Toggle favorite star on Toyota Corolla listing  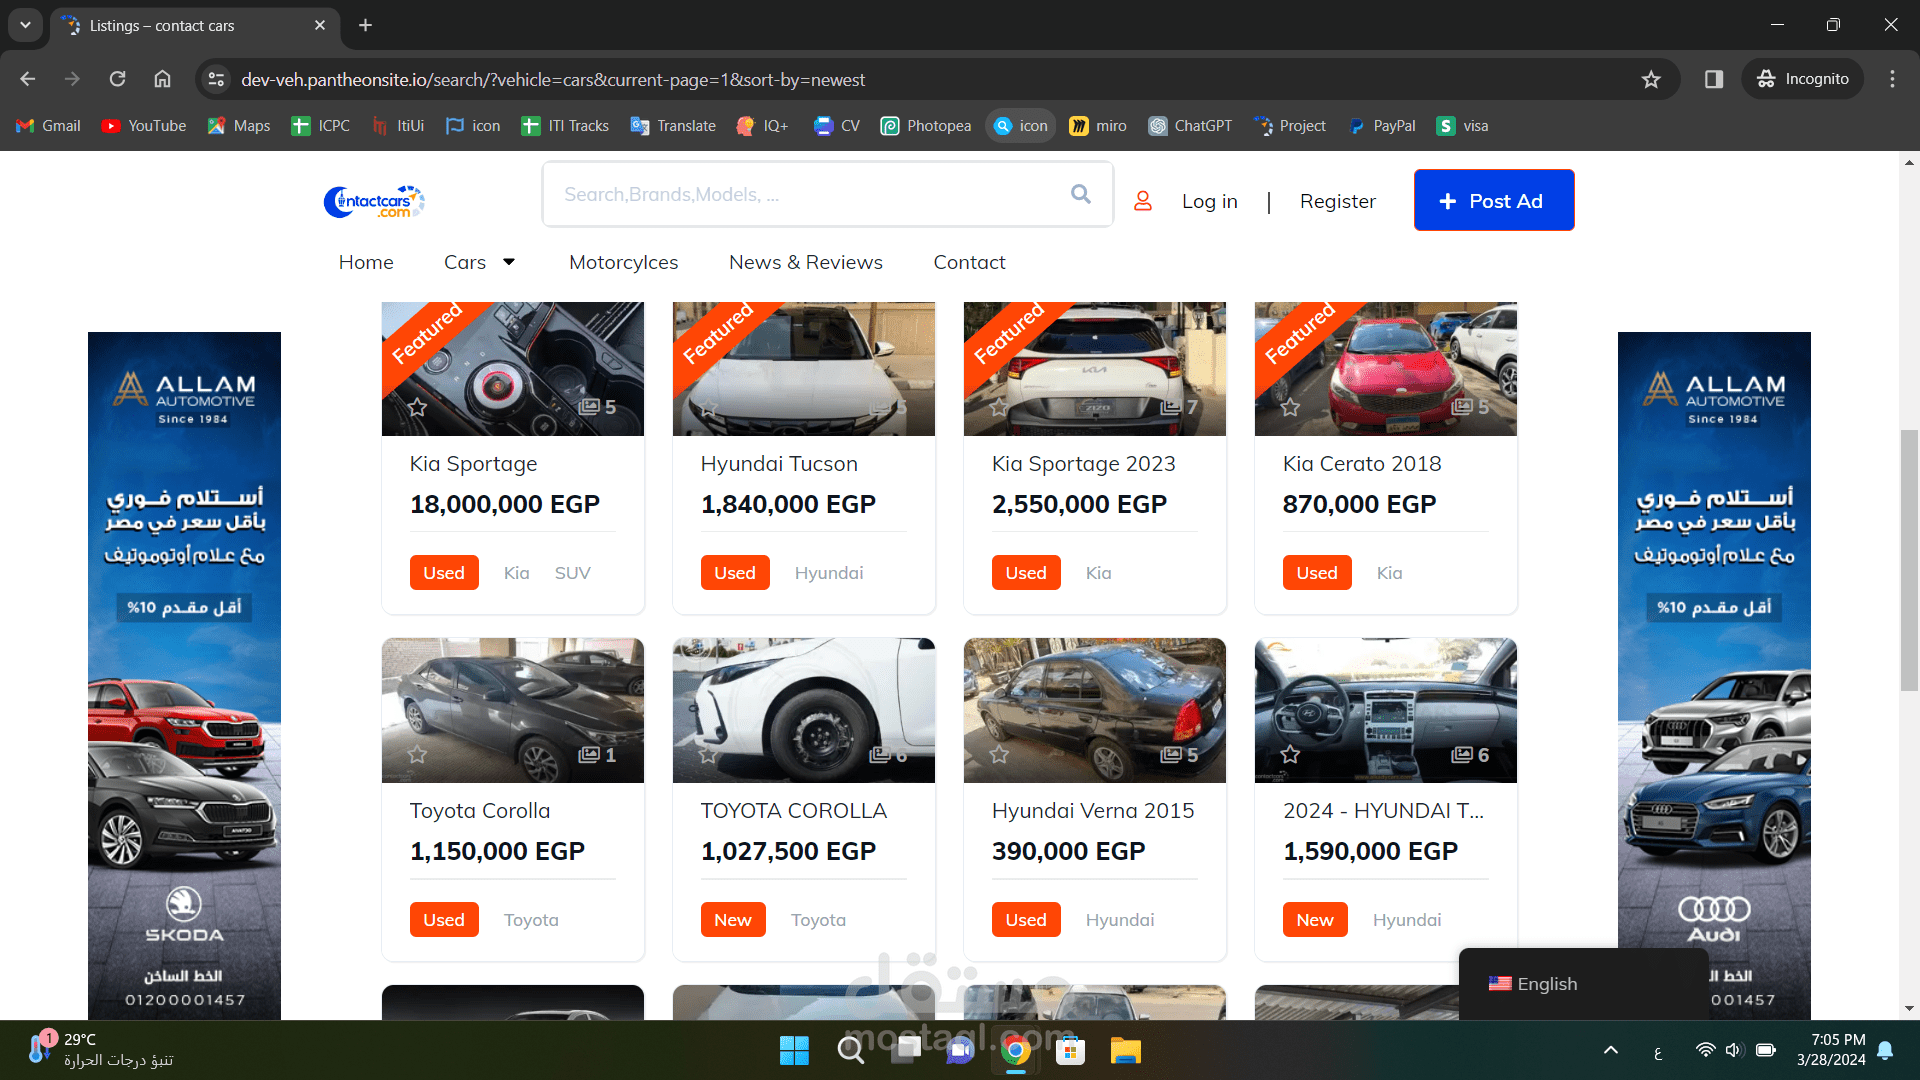click(418, 754)
